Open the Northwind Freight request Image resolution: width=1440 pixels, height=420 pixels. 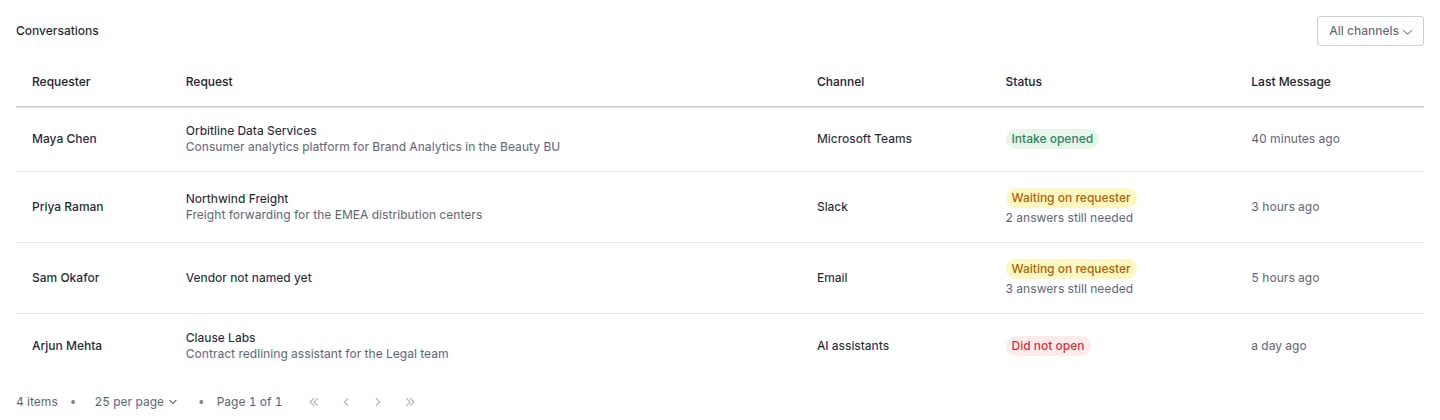[x=237, y=199]
